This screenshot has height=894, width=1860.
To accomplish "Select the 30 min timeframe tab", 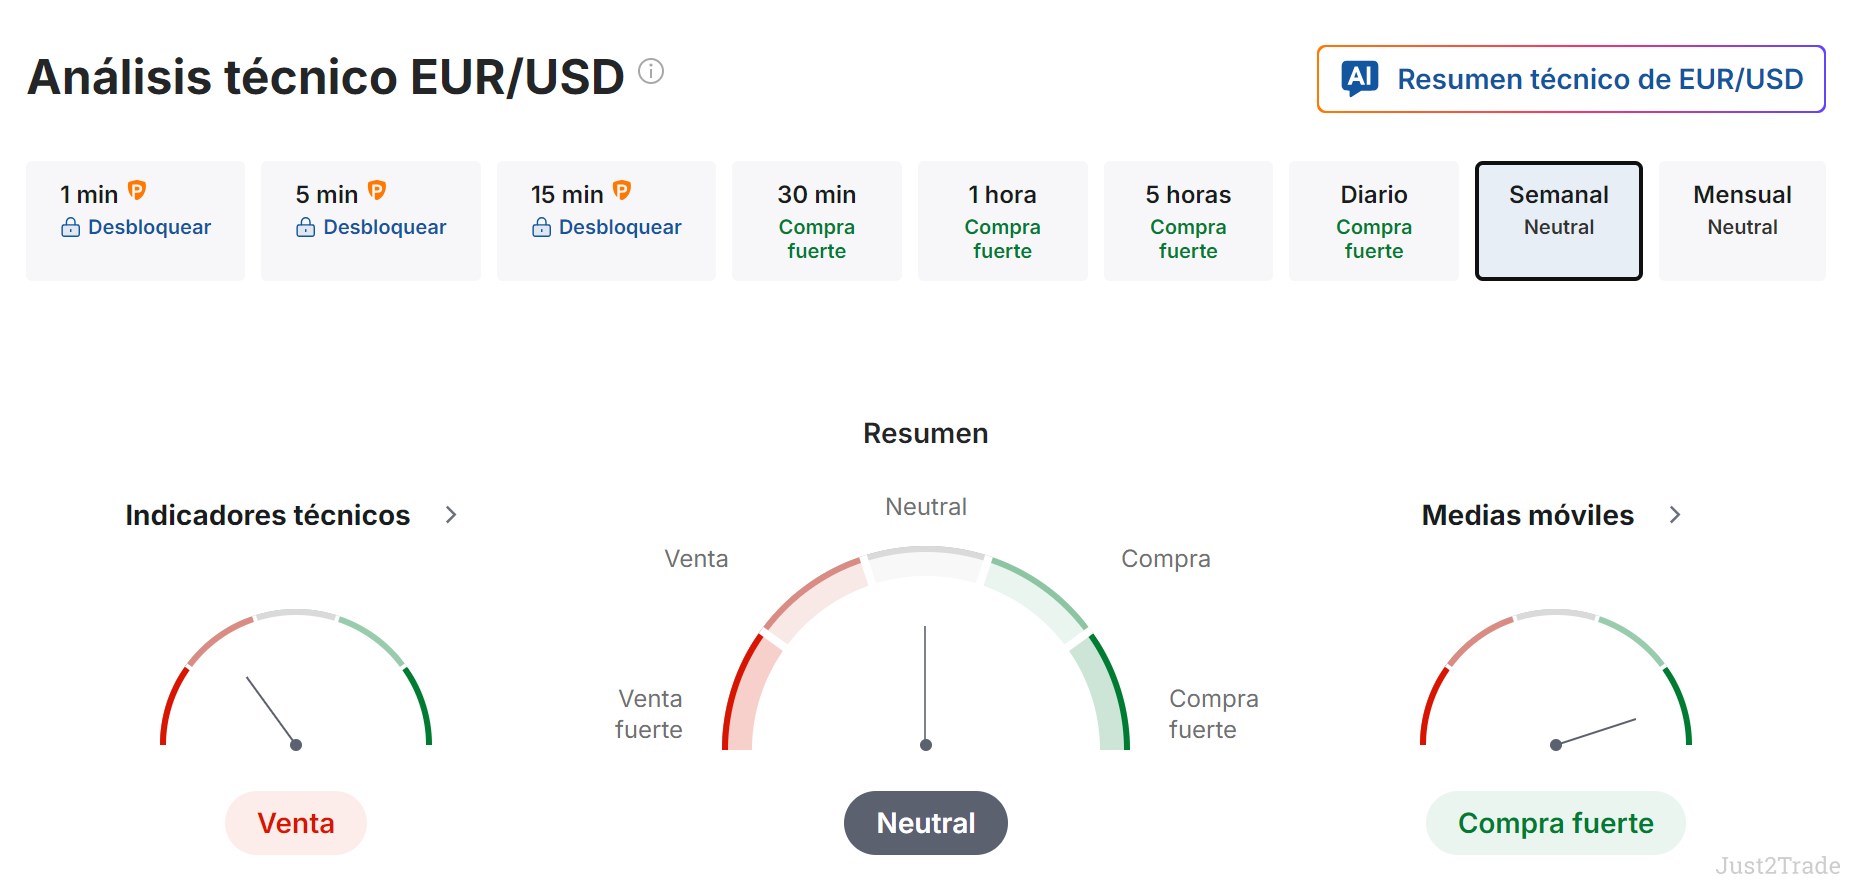I will click(x=817, y=221).
